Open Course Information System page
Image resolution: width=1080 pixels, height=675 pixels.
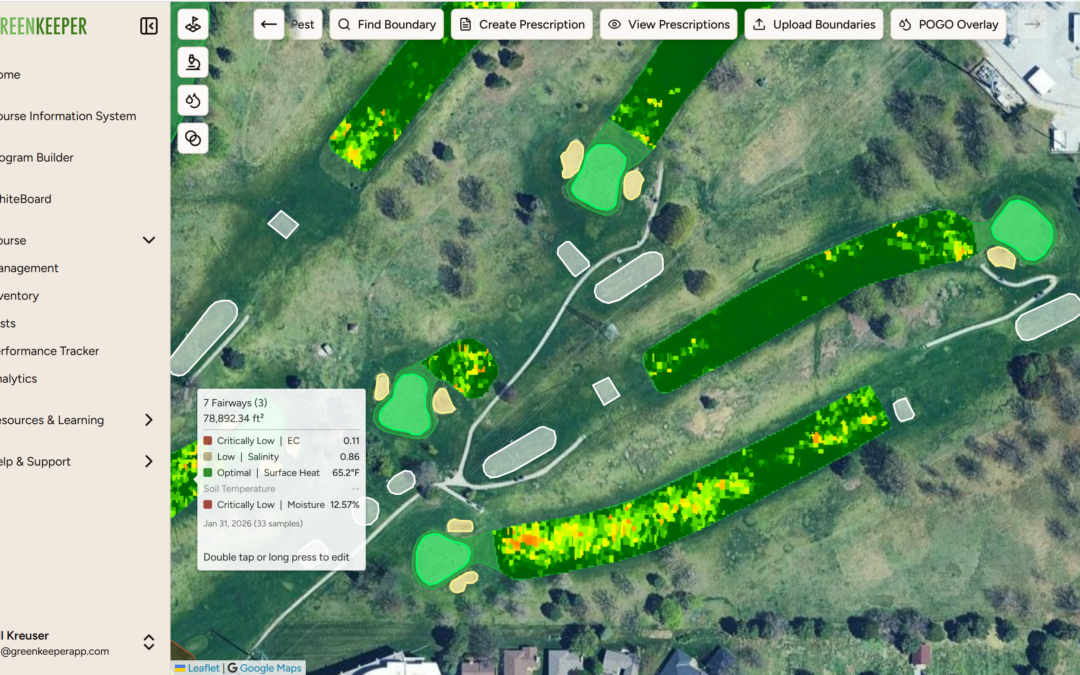(68, 116)
